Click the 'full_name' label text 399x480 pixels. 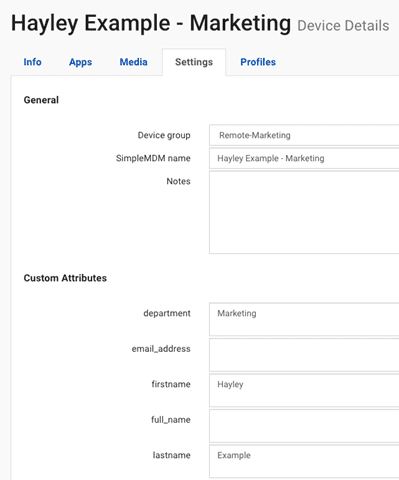(x=171, y=420)
